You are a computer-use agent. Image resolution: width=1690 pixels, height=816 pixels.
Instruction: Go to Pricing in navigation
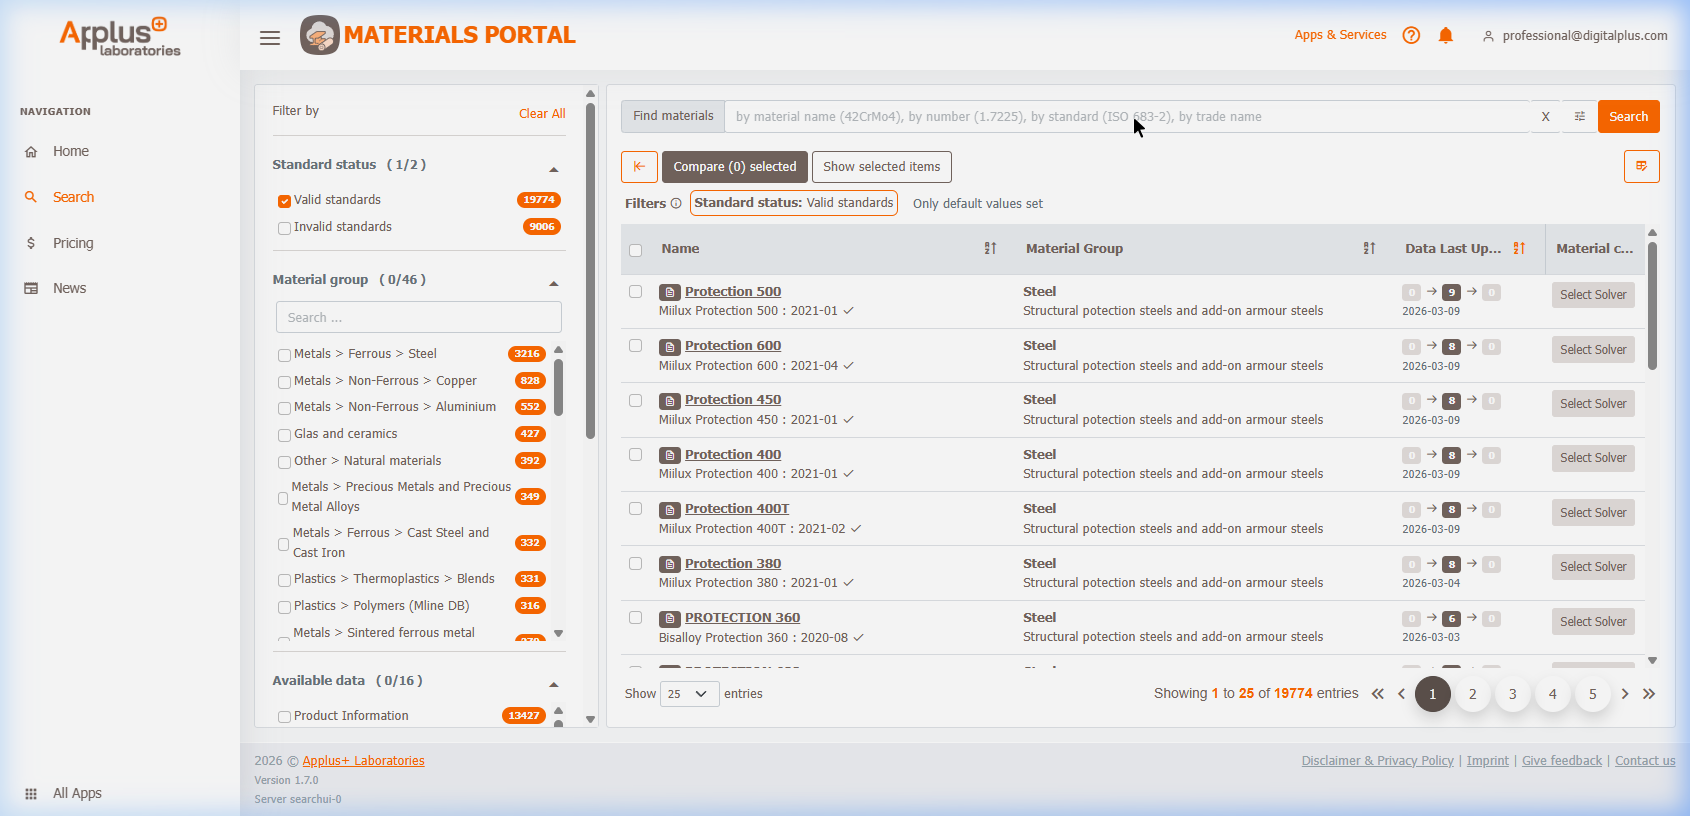(x=73, y=243)
